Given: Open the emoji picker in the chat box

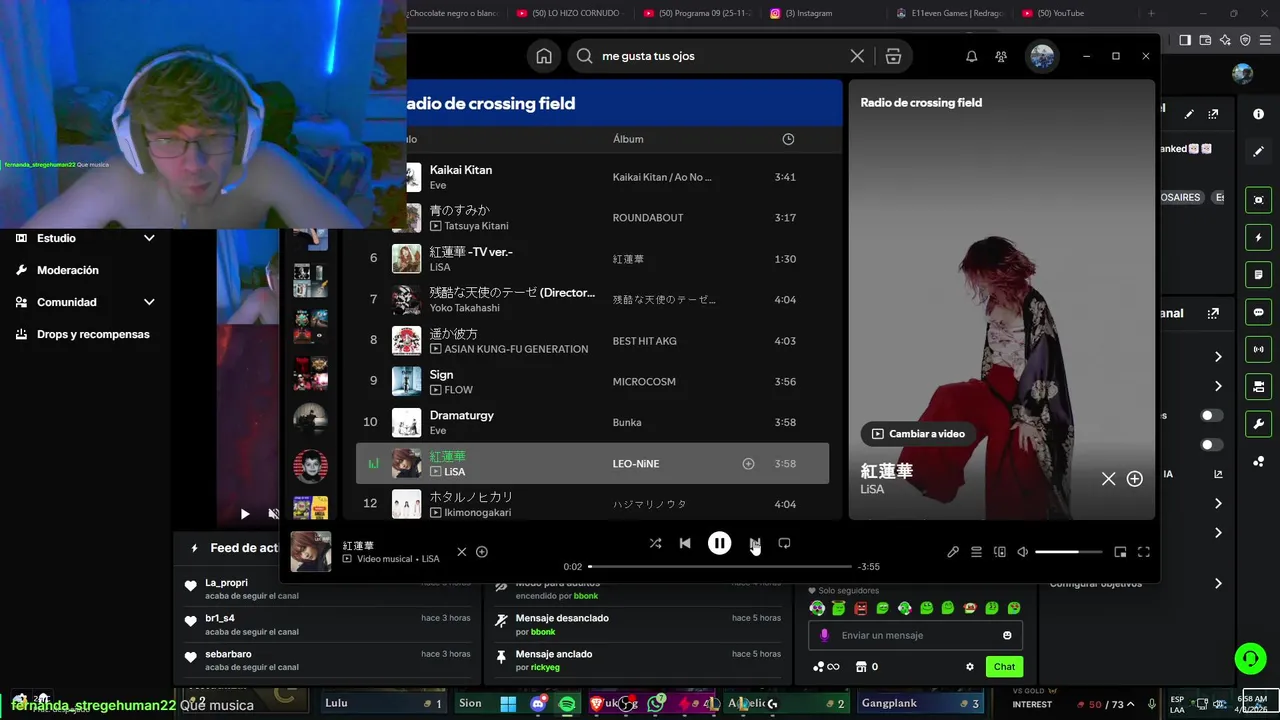Looking at the screenshot, I should (x=1007, y=635).
